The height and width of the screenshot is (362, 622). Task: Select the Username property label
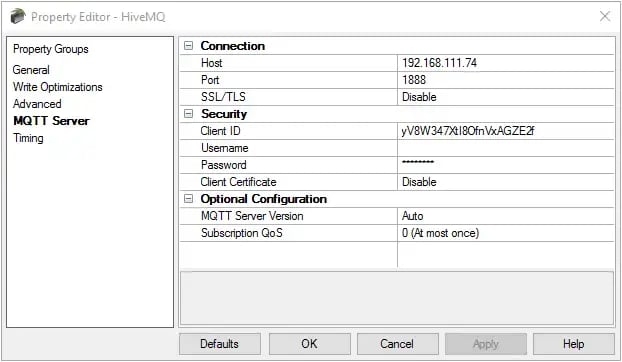pyautogui.click(x=225, y=148)
